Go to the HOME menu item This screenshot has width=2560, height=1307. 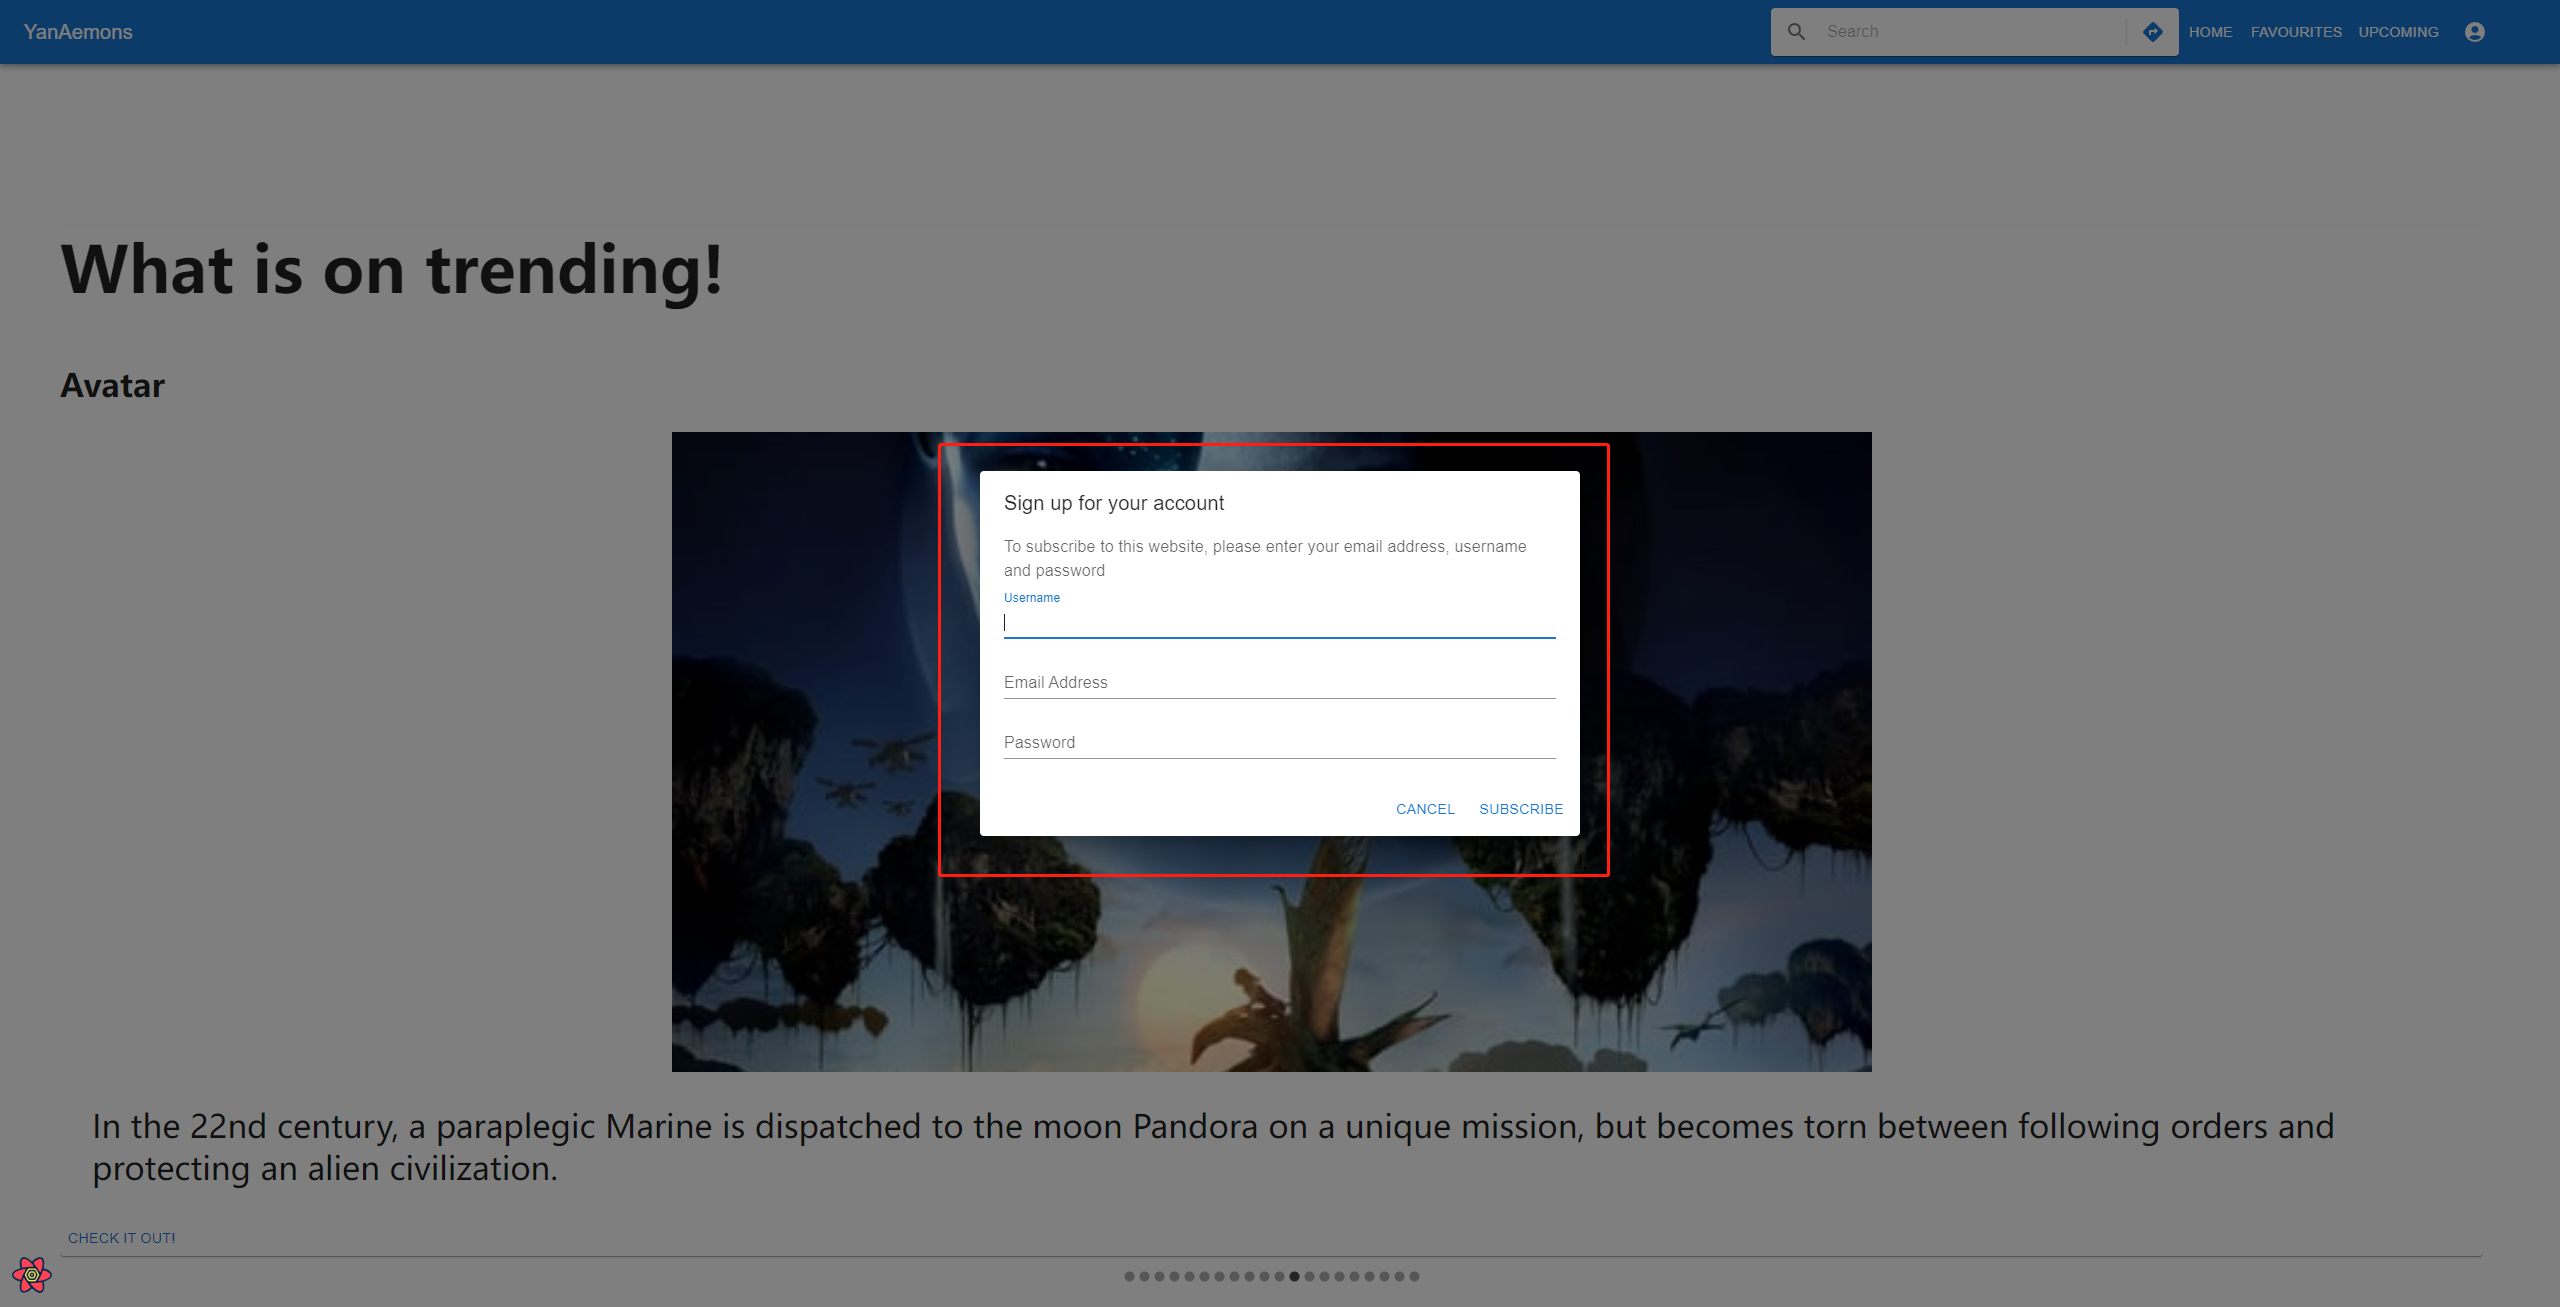tap(2210, 32)
